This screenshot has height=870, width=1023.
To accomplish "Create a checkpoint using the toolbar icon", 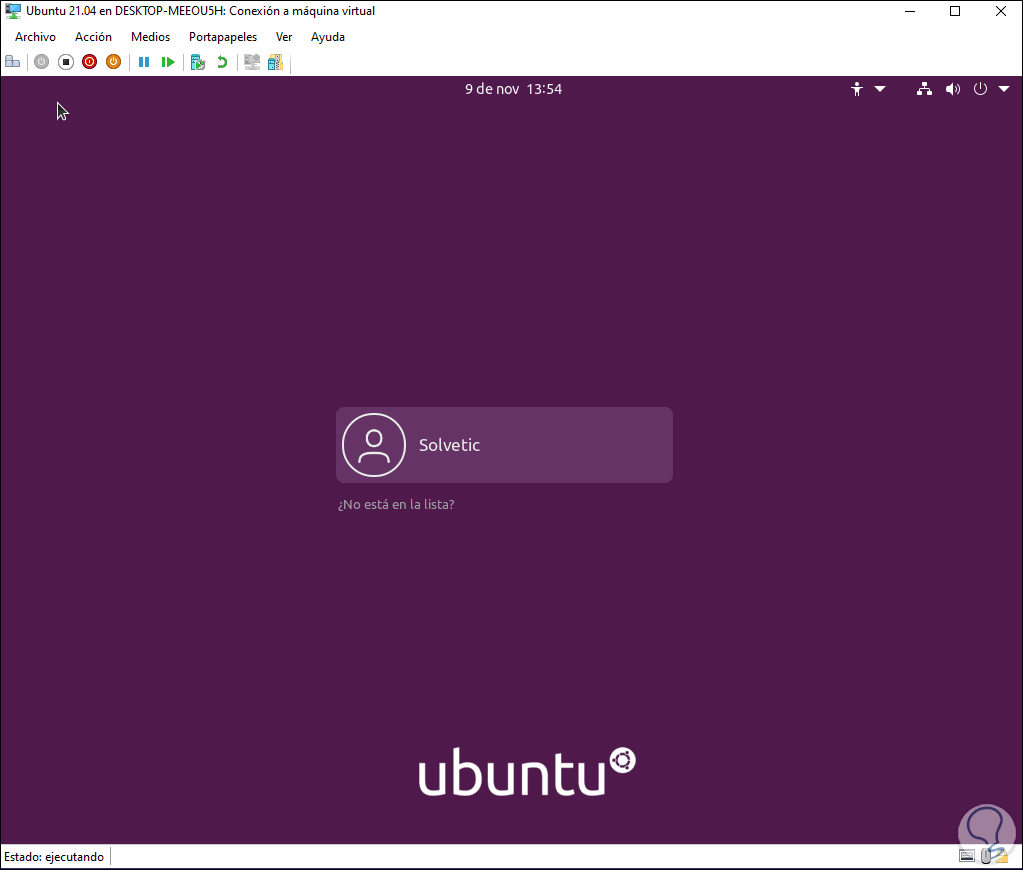I will 198,62.
